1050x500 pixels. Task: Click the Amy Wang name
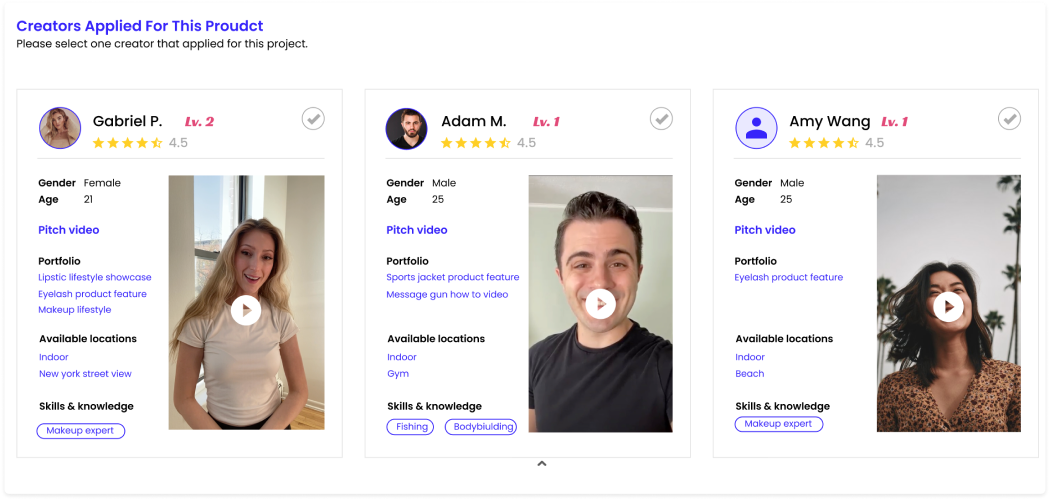tap(830, 122)
